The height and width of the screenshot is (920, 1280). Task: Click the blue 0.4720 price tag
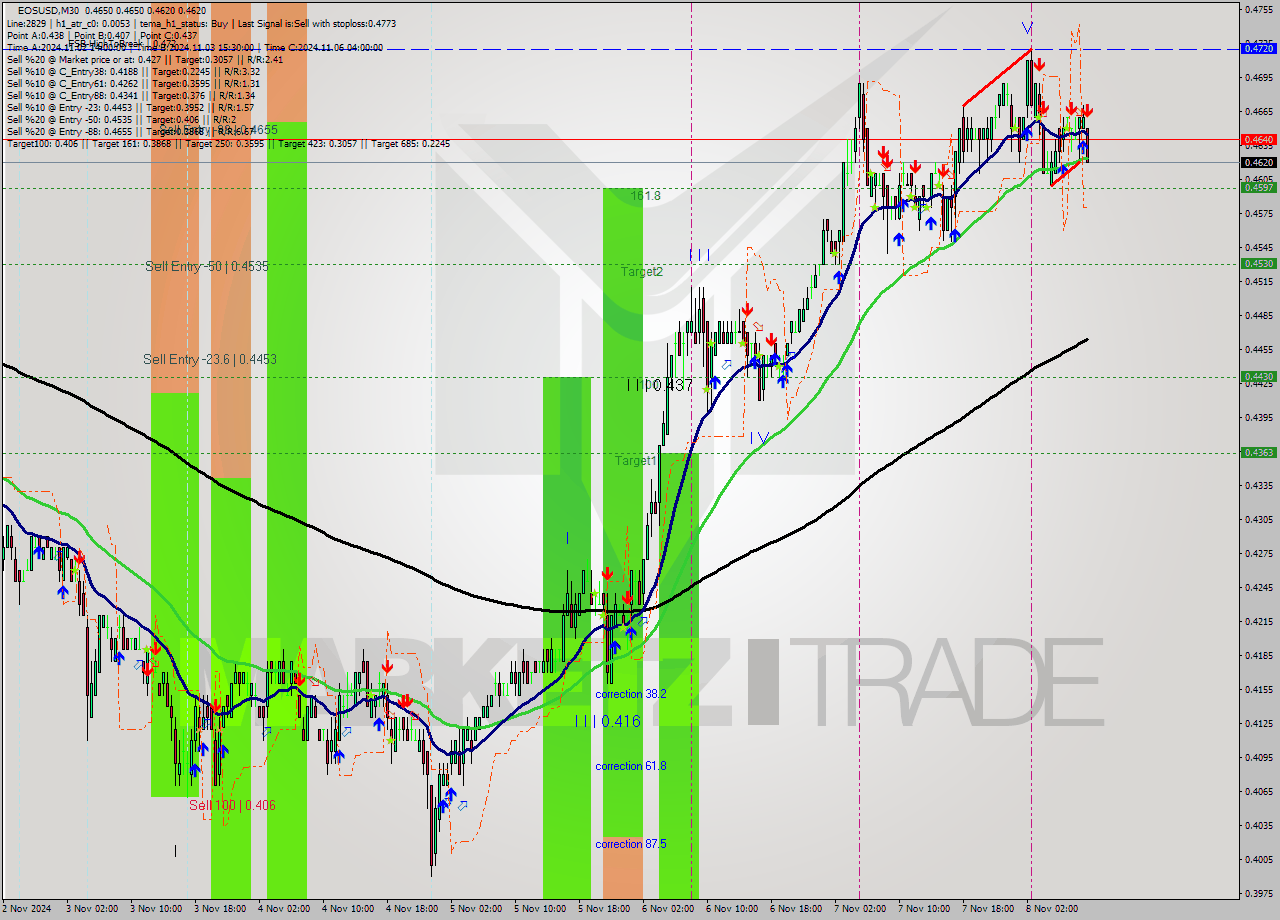pos(1258,47)
